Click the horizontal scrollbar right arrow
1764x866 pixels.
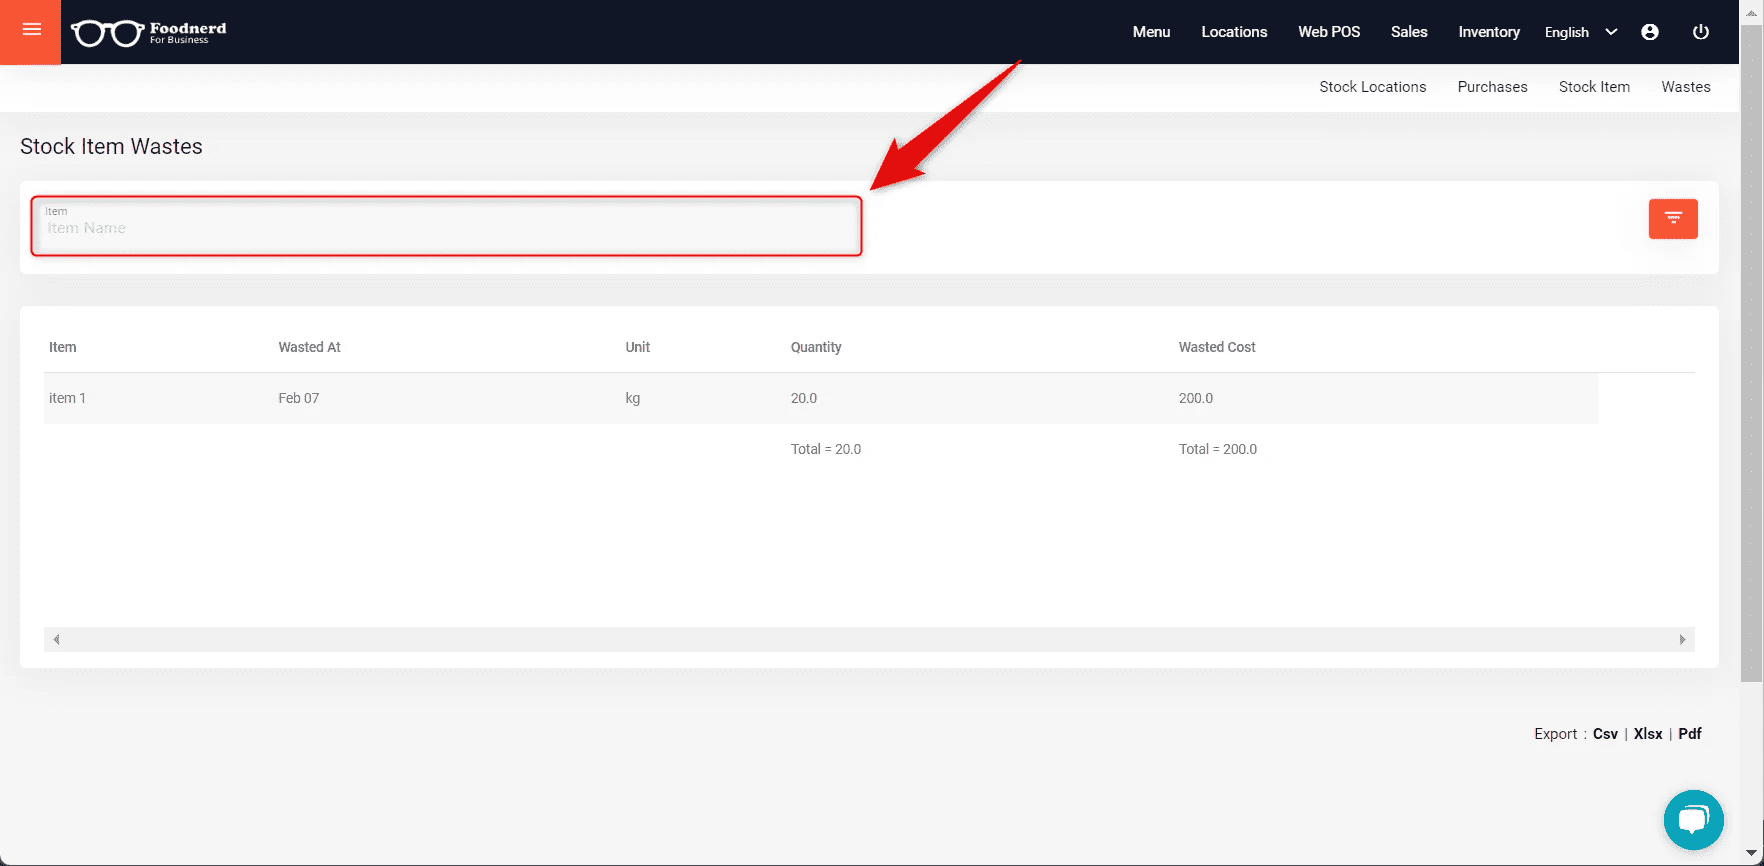pyautogui.click(x=1682, y=639)
